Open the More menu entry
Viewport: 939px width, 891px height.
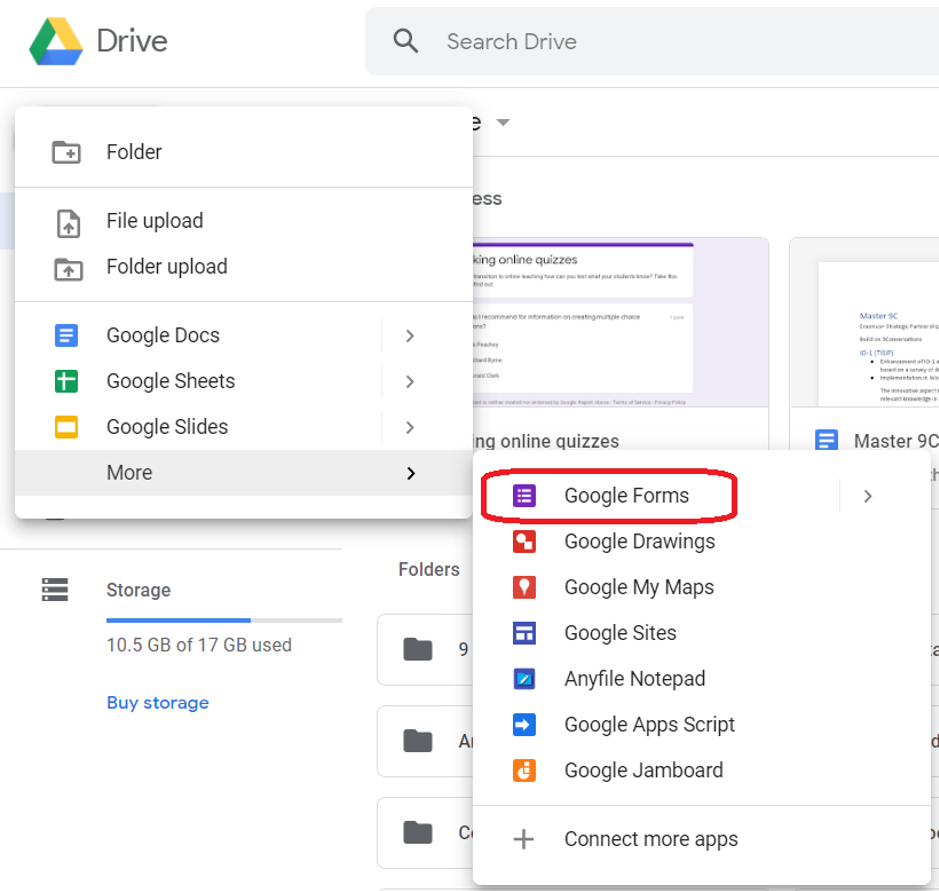click(x=244, y=473)
